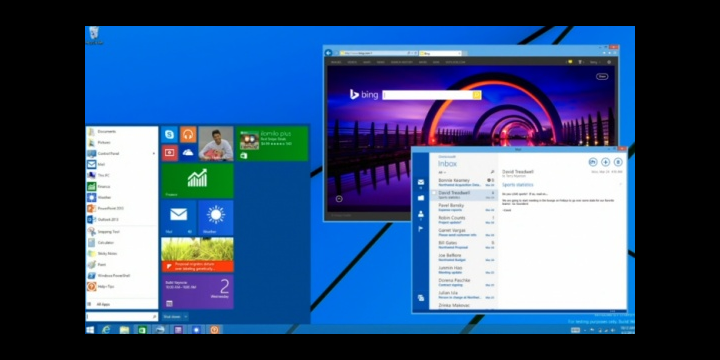Click the Delete trash icon in Mail
Viewport: 720px width, 360px height.
[618, 162]
